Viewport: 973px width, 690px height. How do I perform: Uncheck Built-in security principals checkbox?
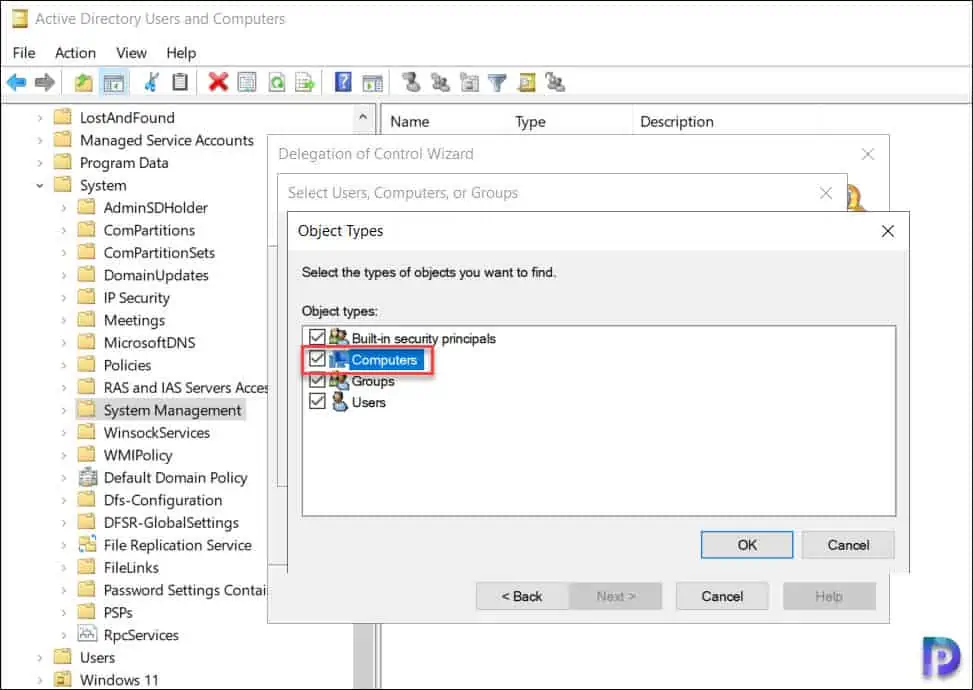point(317,337)
